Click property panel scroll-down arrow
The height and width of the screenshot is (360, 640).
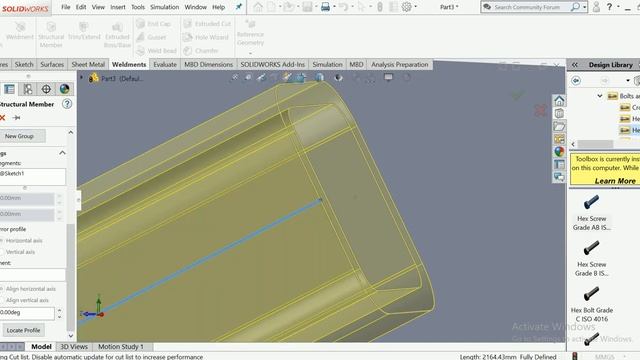pos(71,336)
